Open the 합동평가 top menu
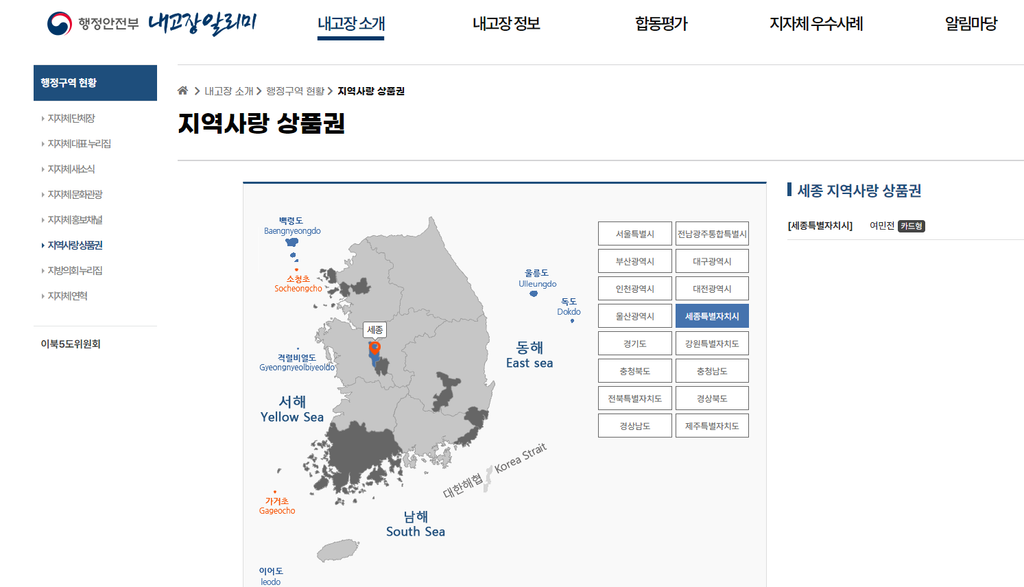 (x=661, y=24)
